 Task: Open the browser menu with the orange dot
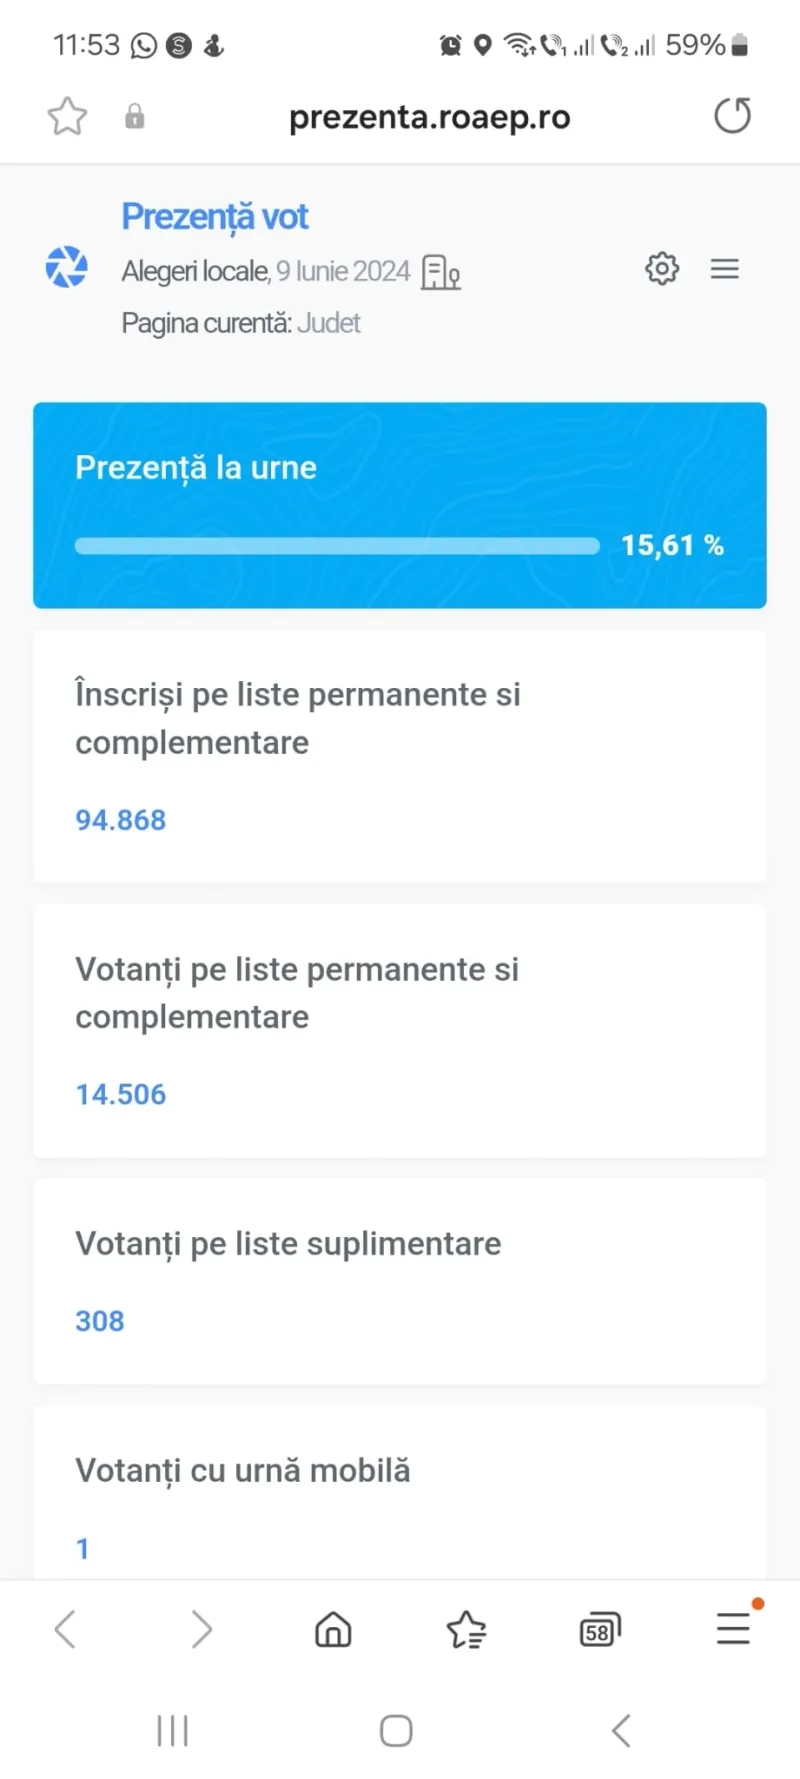734,1628
